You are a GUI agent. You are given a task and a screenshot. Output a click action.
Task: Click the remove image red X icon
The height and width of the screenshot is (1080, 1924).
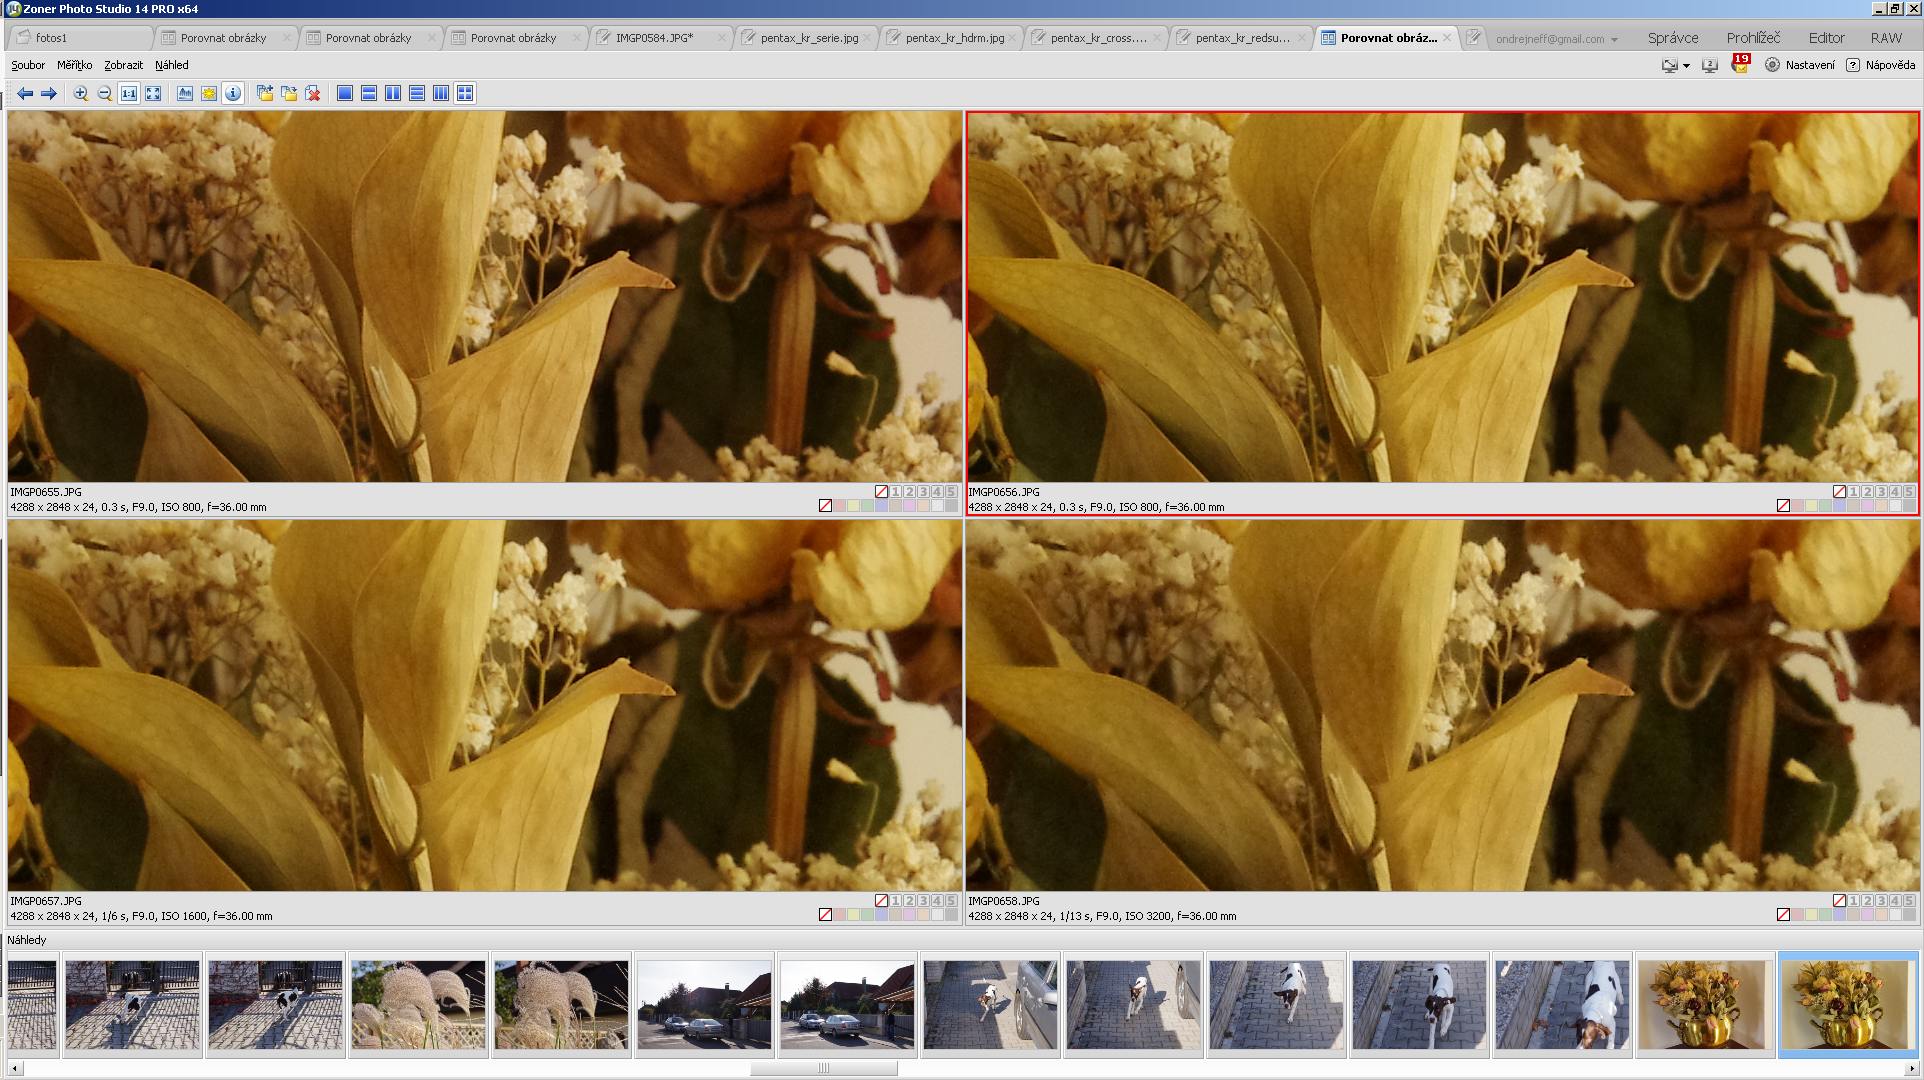pyautogui.click(x=313, y=93)
